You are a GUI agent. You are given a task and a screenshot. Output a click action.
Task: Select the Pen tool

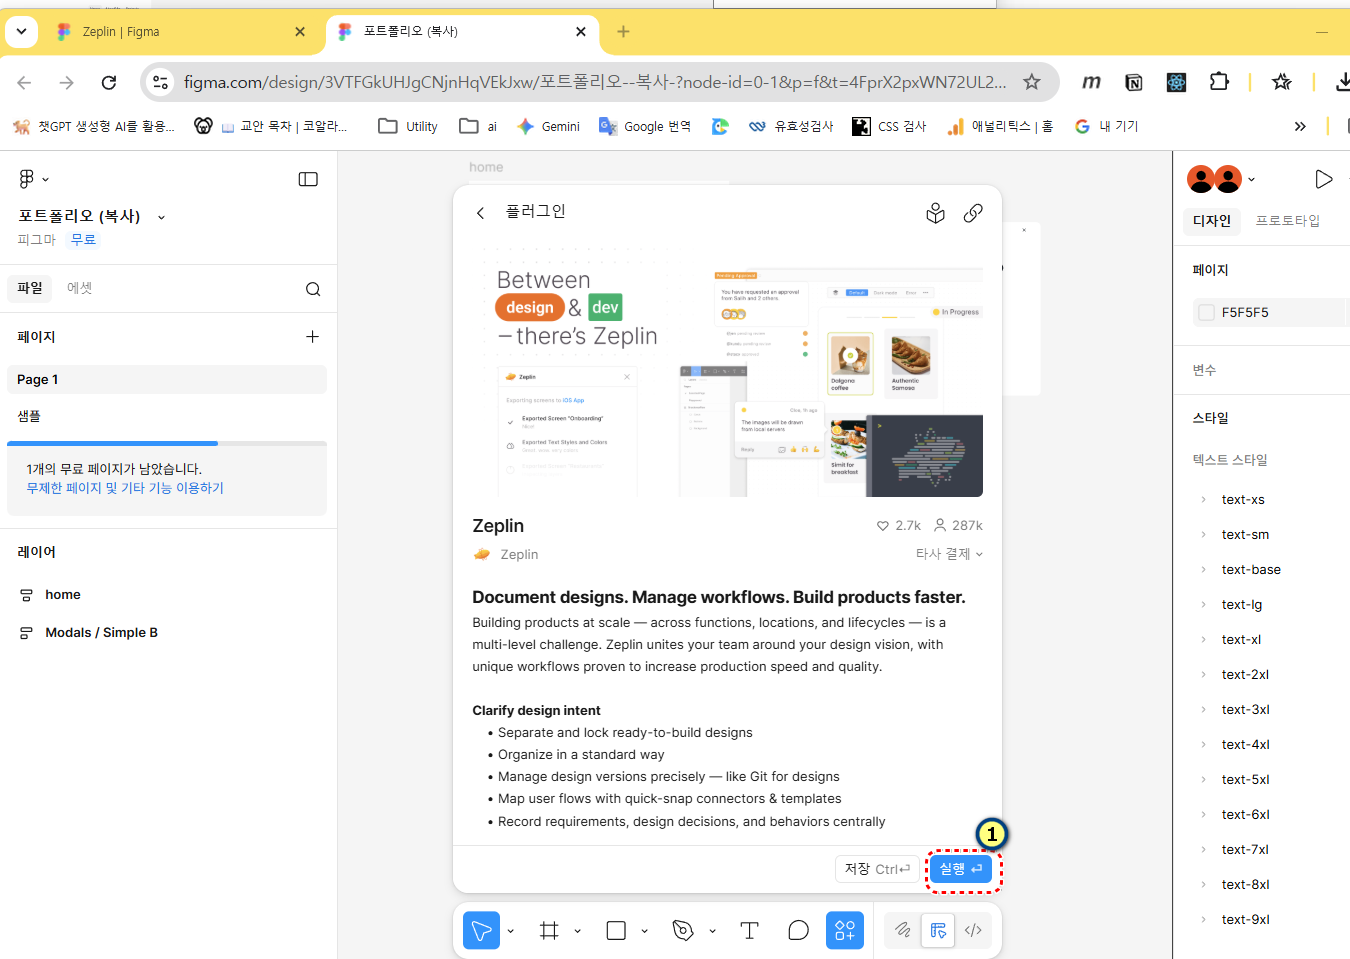coord(683,931)
